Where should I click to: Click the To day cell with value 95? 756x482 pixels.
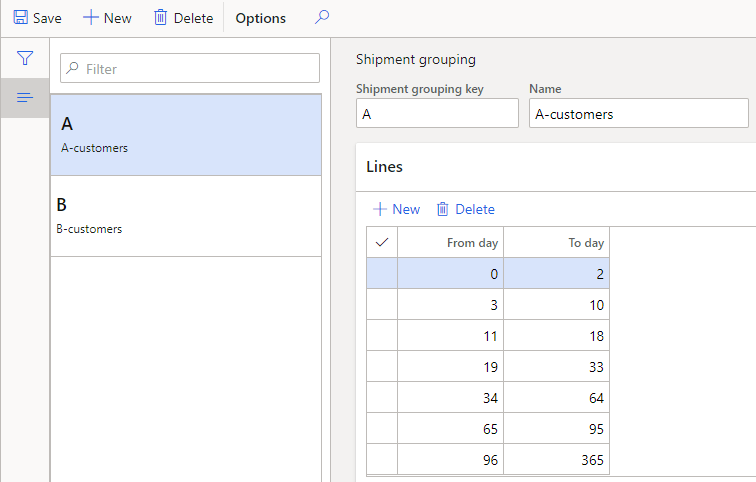(556, 428)
